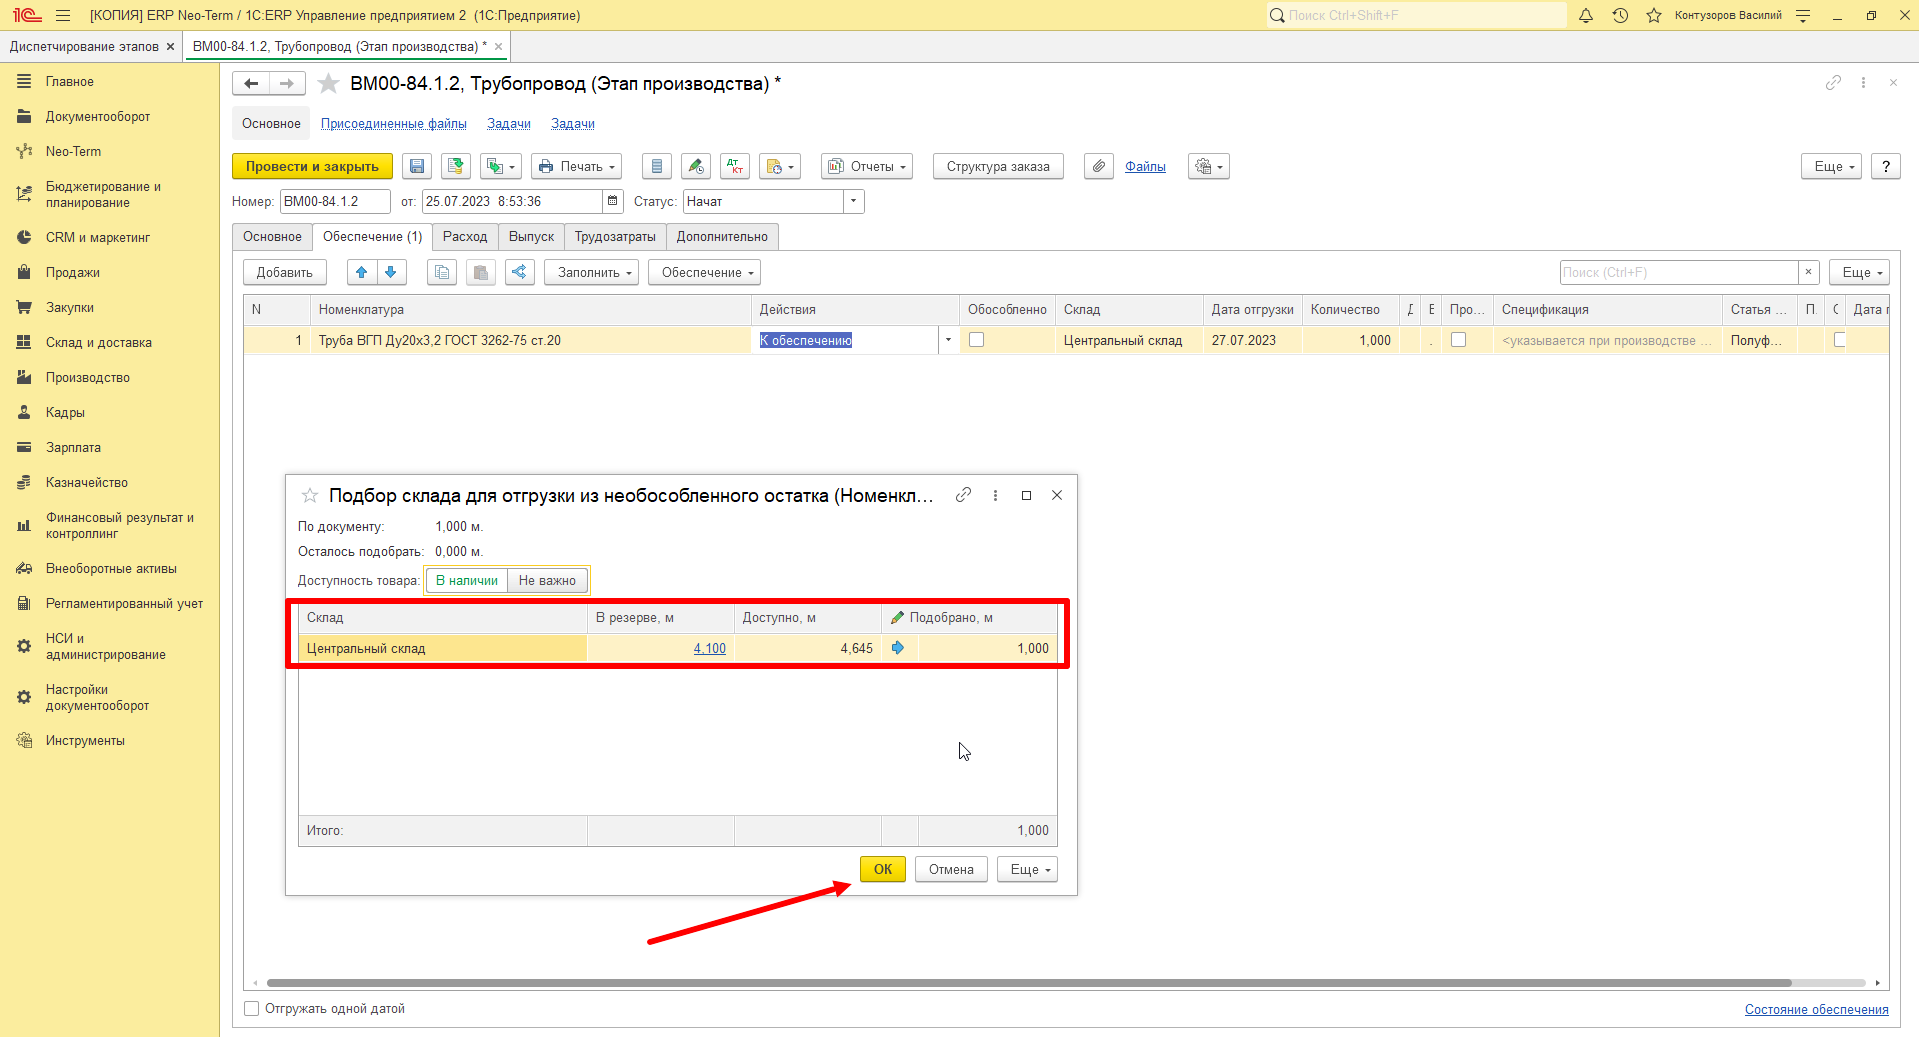Move row down with blue down arrow
Screen dimensions: 1919x1037
click(391, 272)
